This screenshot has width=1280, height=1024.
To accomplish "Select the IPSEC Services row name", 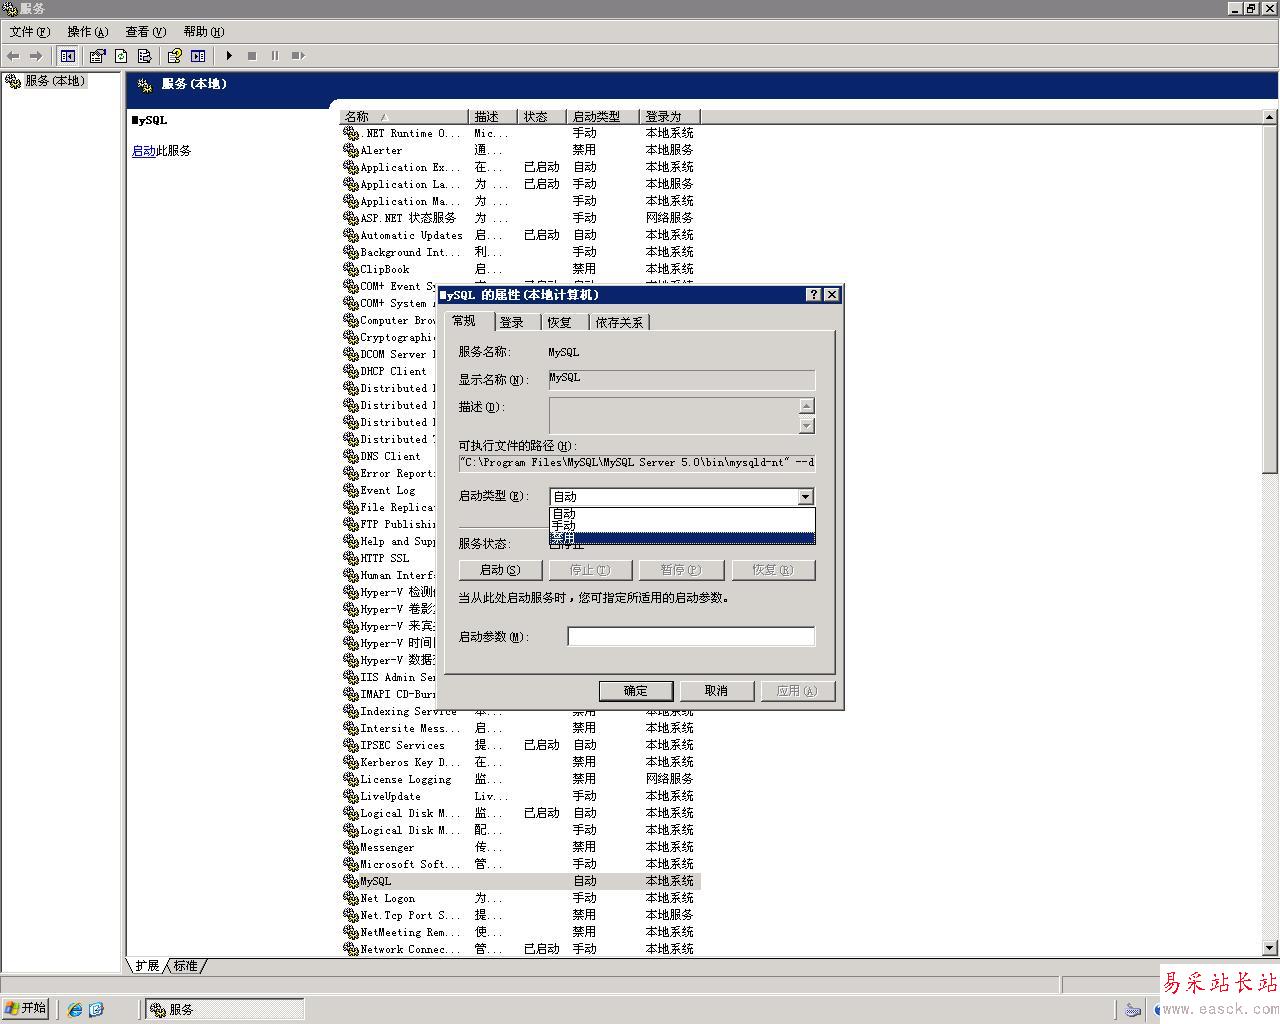I will pyautogui.click(x=403, y=745).
